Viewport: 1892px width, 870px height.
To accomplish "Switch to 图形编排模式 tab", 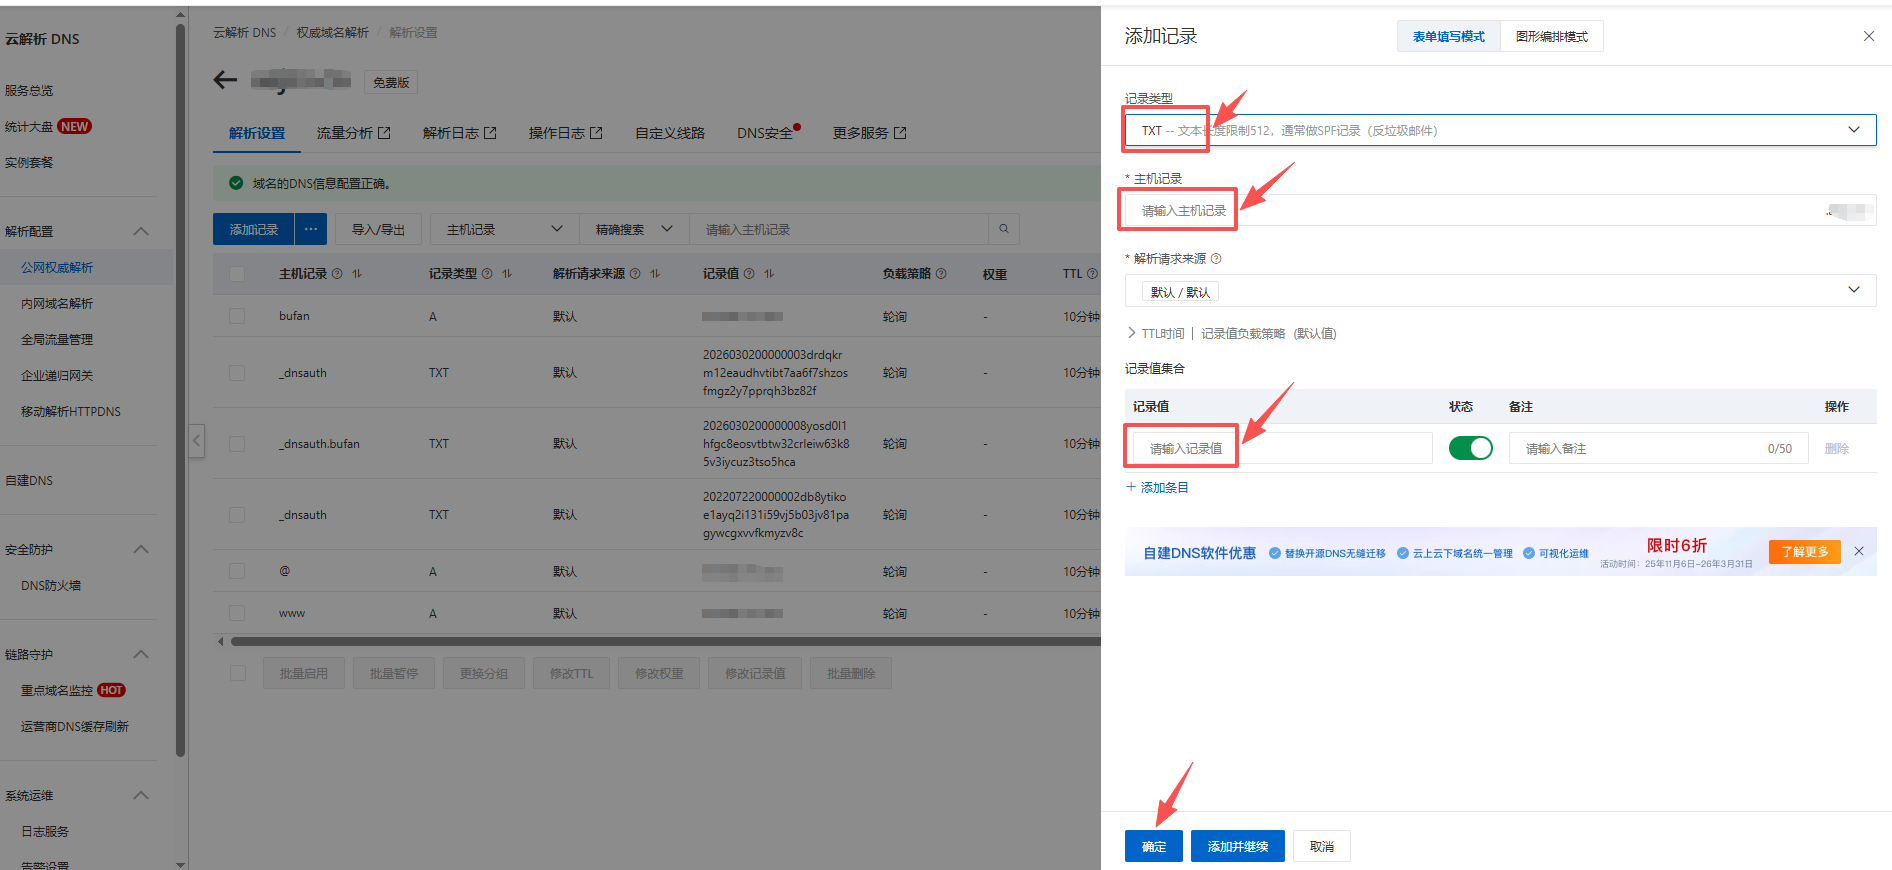I will 1551,37.
